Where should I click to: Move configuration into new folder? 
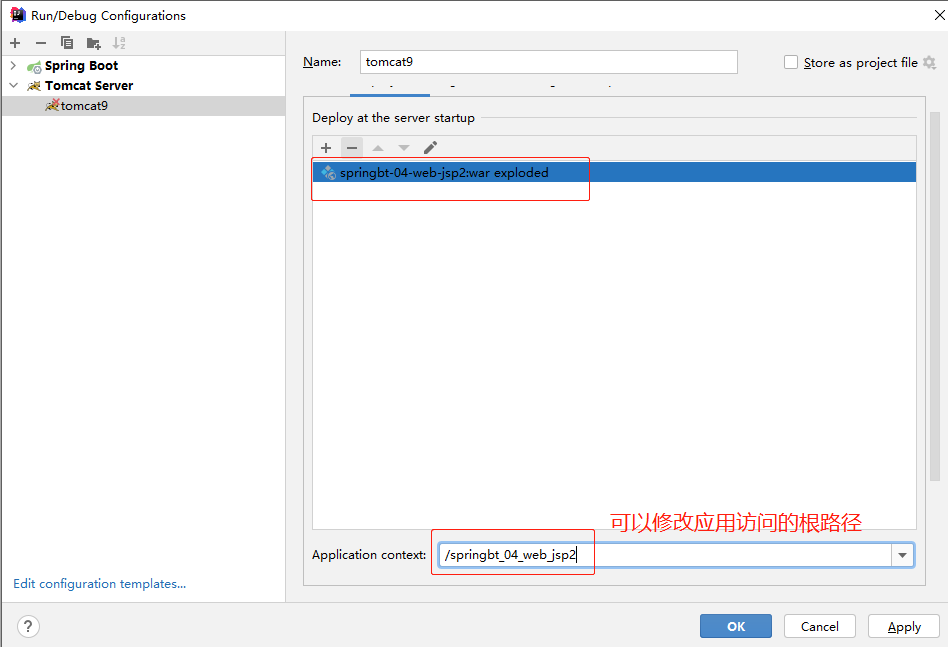tap(93, 43)
